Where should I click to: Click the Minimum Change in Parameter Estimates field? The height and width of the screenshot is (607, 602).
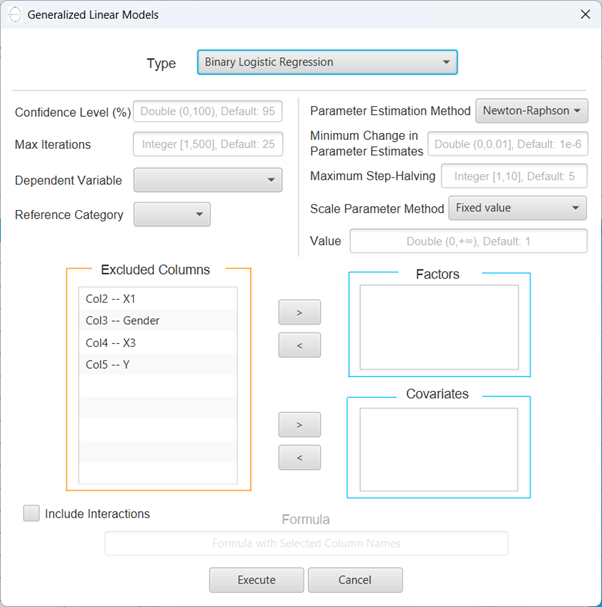click(508, 144)
